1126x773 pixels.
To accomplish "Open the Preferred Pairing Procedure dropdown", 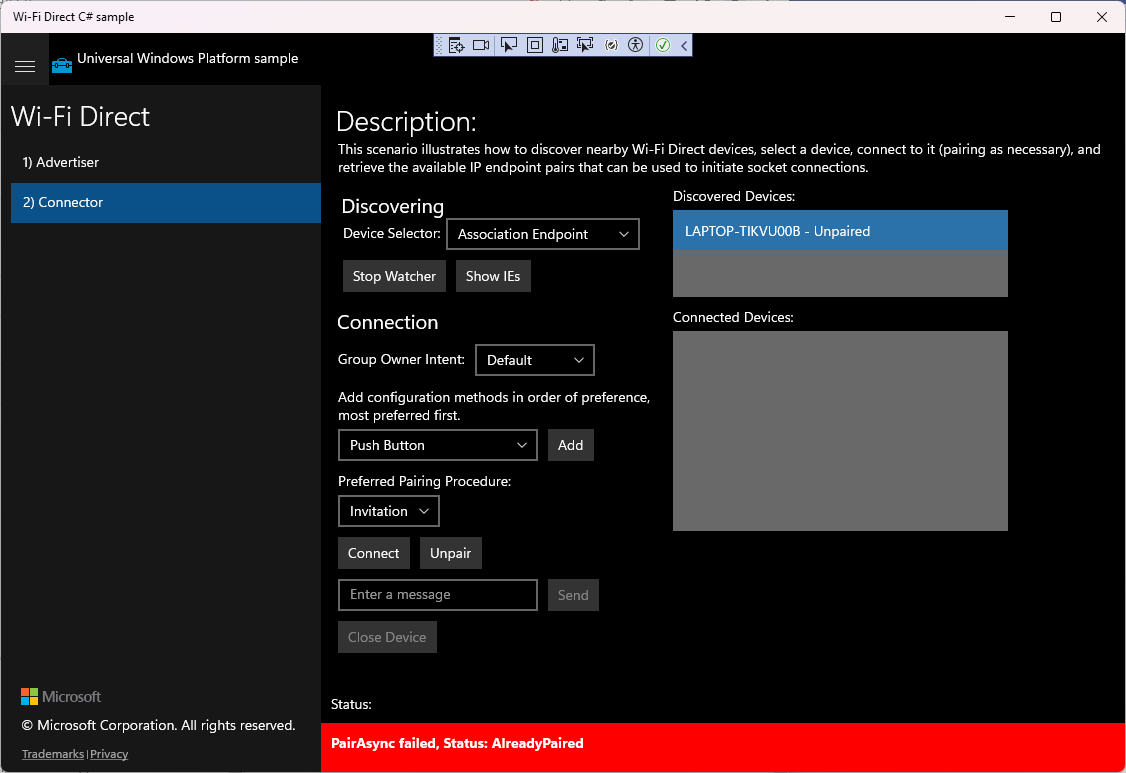I will click(388, 511).
